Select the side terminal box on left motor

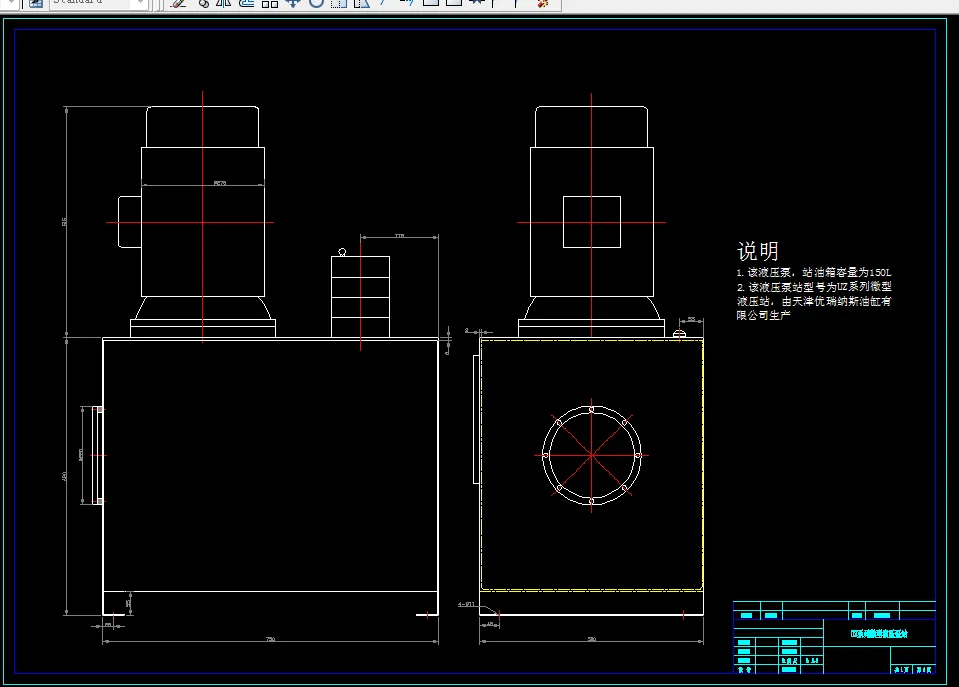point(130,222)
